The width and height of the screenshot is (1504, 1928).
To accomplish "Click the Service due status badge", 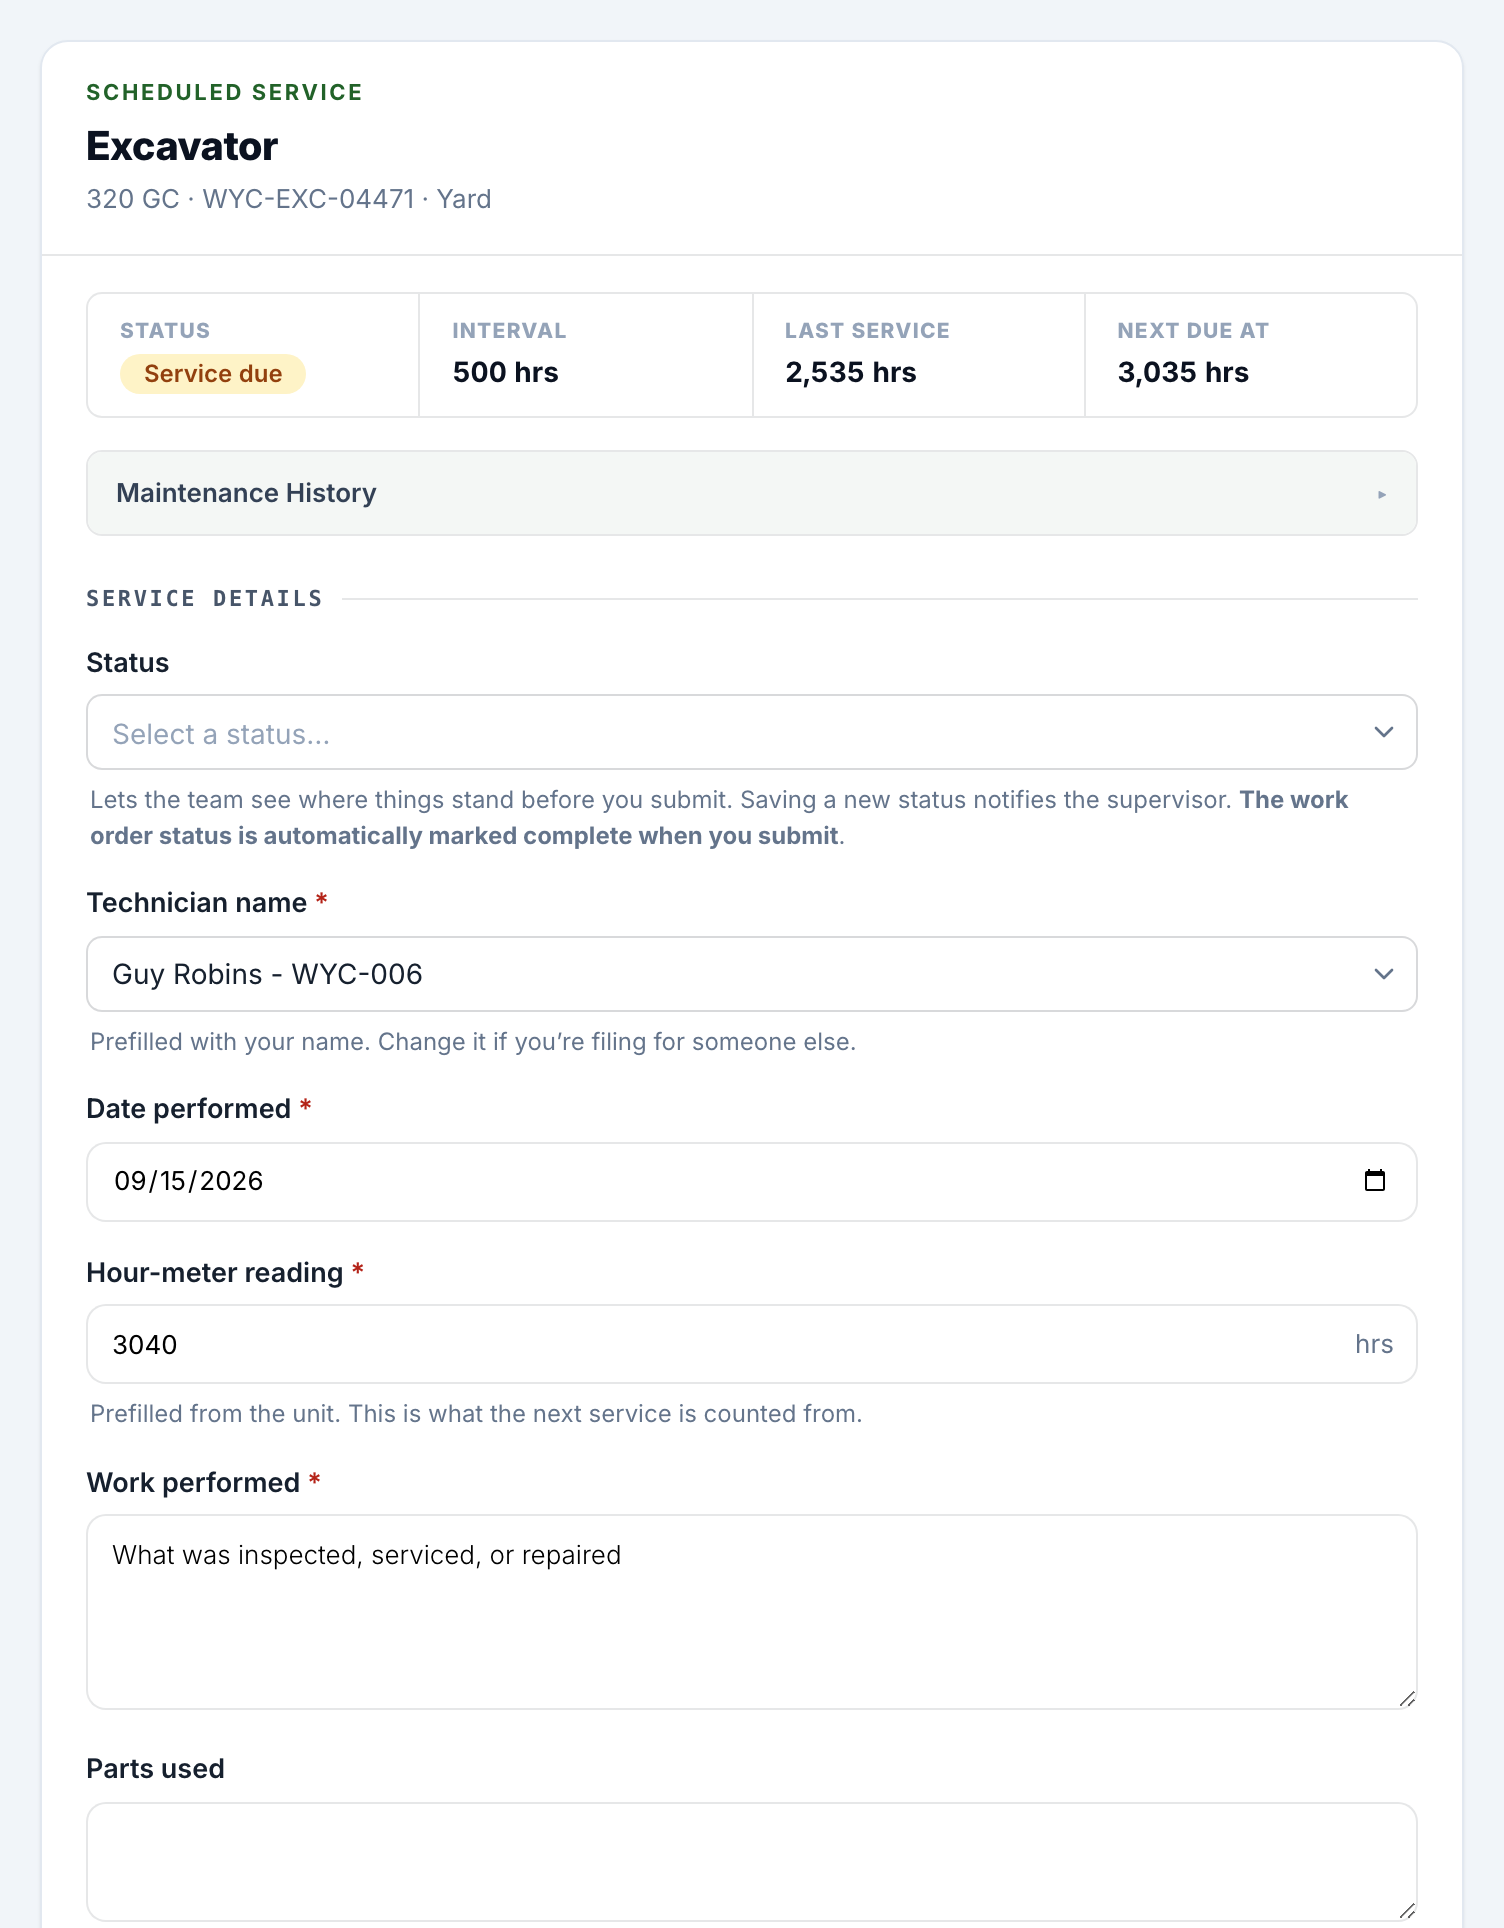I will coord(213,374).
